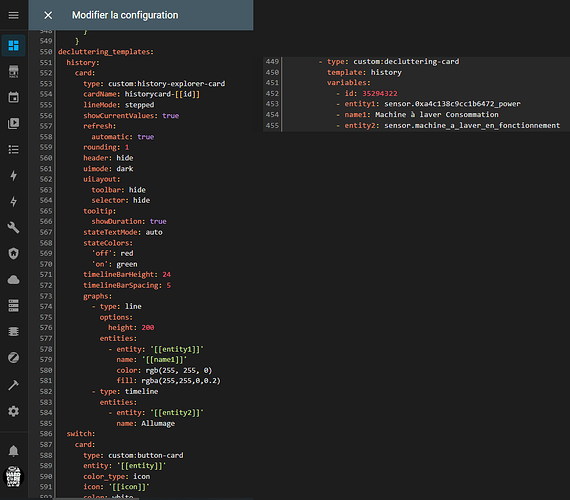Open the dashboard overview icon

[x=13, y=45]
